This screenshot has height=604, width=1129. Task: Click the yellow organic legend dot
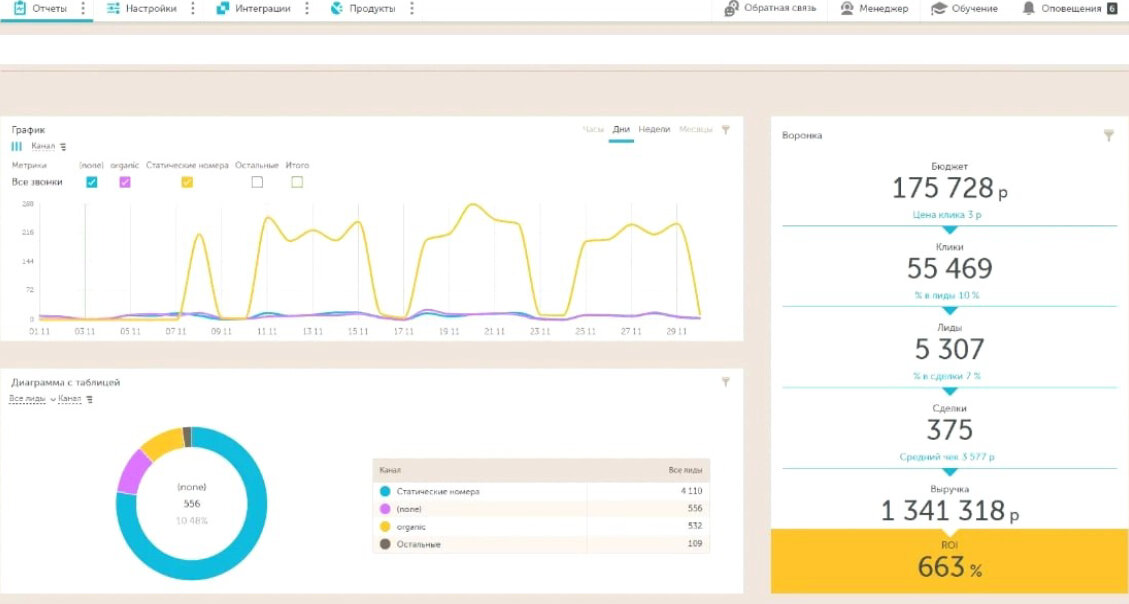[x=385, y=527]
